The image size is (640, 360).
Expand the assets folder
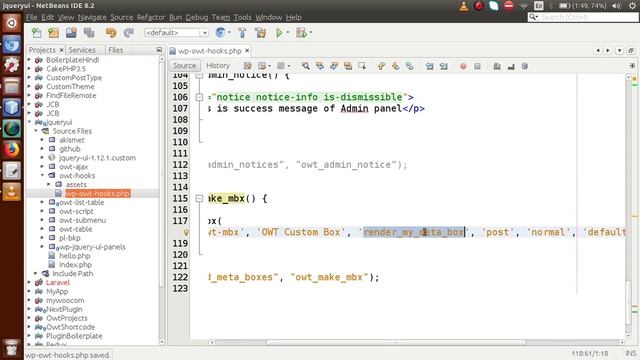[x=49, y=184]
